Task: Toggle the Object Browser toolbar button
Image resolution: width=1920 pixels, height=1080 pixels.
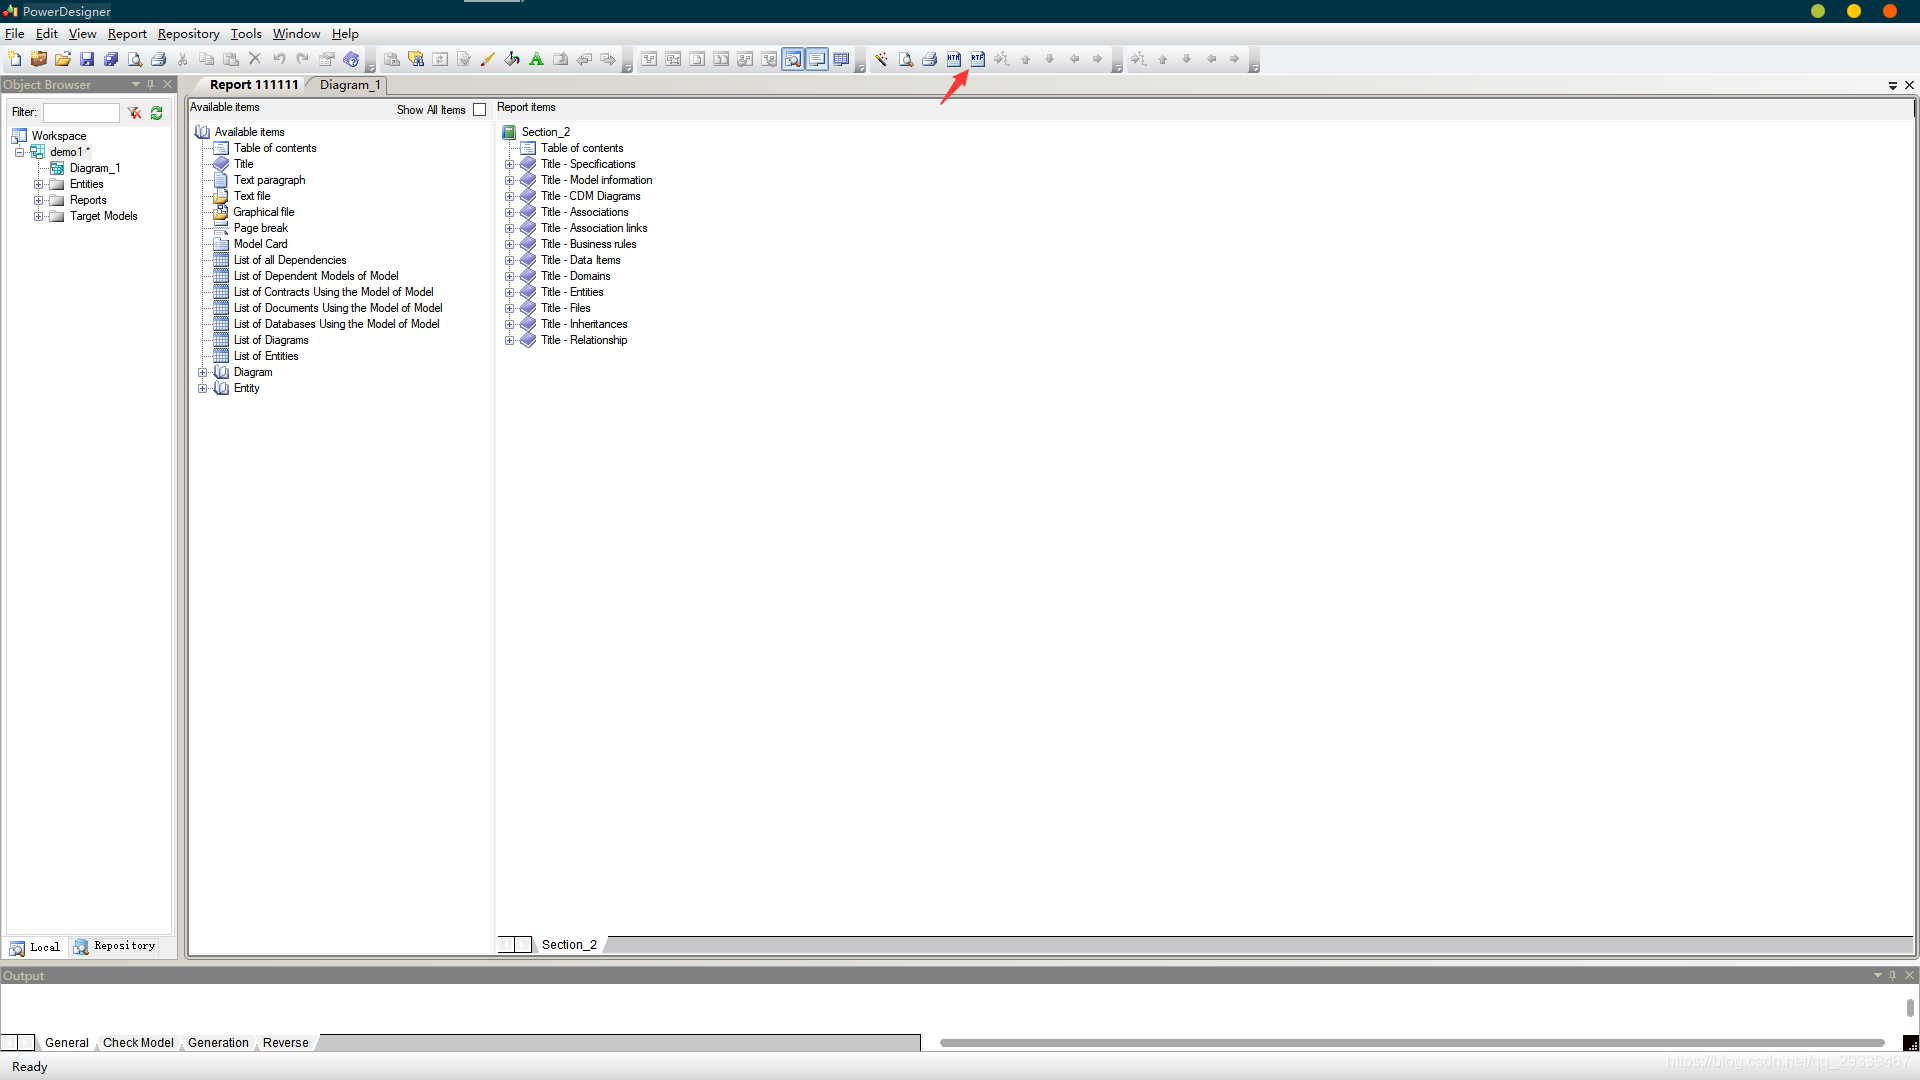Action: pos(793,60)
